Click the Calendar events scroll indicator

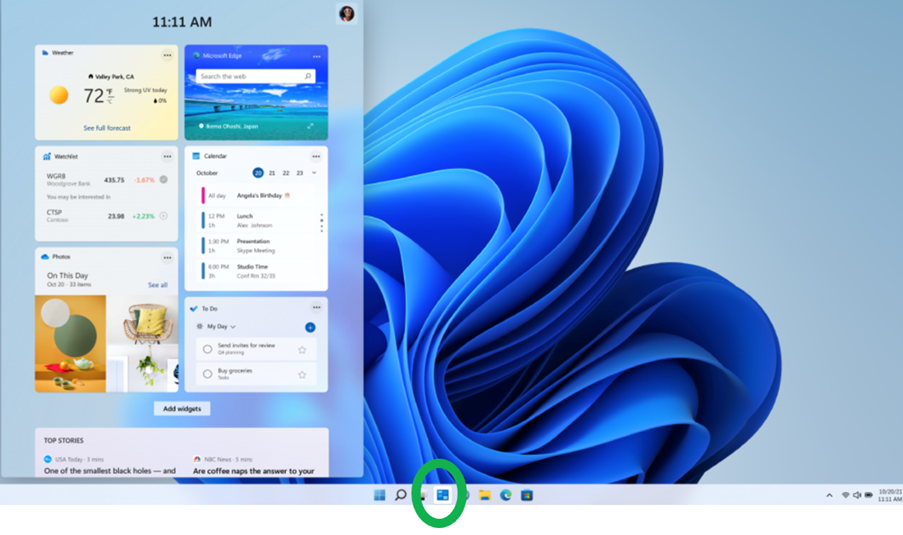[321, 222]
